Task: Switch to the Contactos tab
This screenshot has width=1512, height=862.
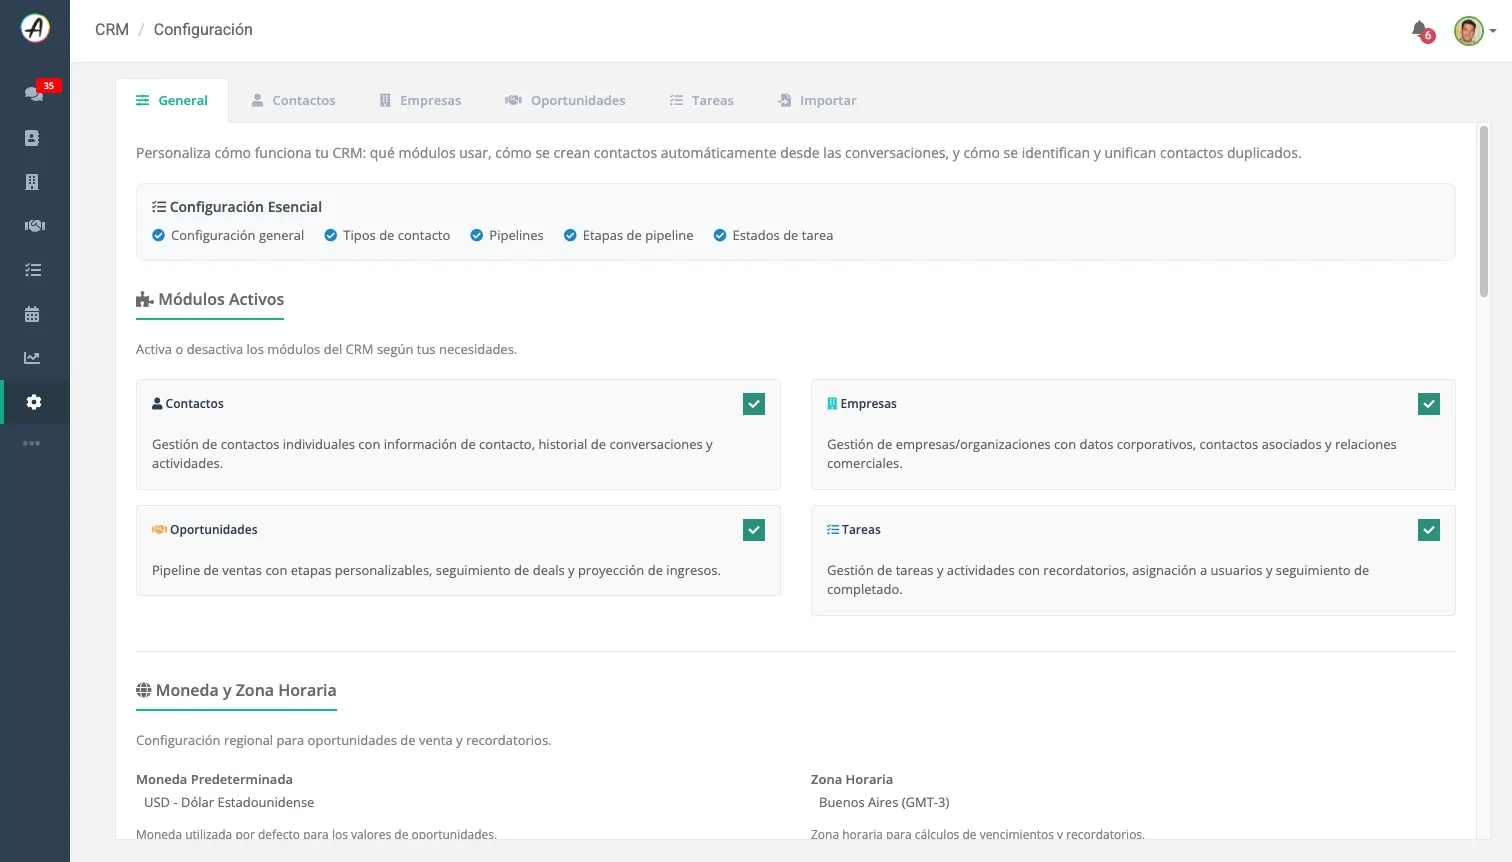Action: (x=293, y=101)
